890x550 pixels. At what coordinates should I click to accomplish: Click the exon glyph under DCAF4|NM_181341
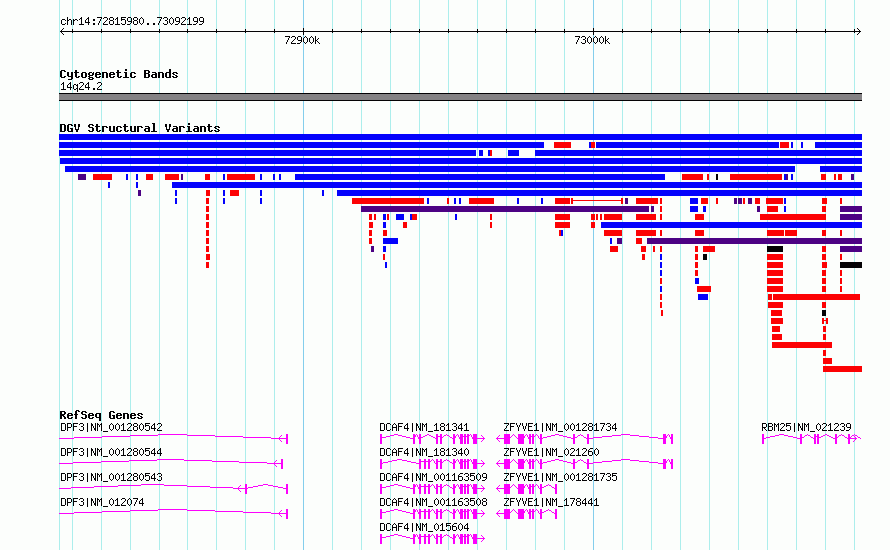433,439
